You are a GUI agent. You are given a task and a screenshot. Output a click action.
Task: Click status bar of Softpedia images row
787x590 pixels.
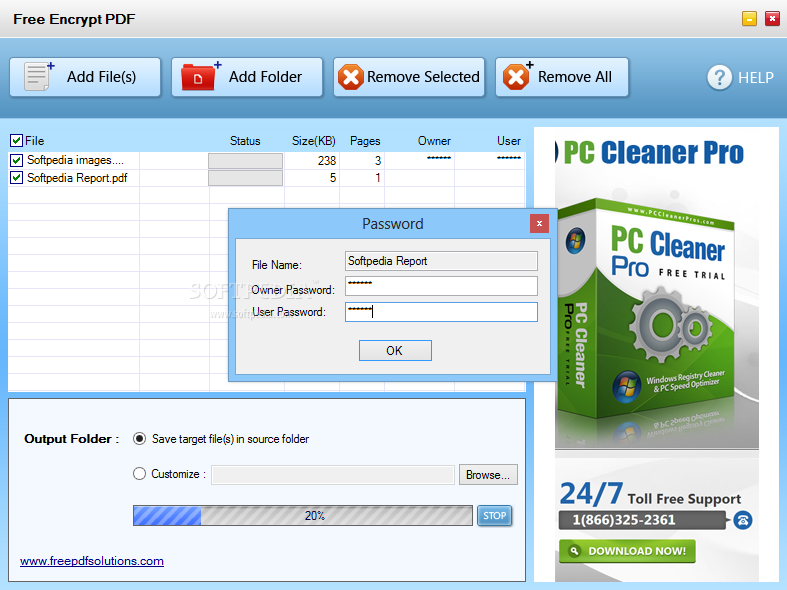[x=245, y=161]
